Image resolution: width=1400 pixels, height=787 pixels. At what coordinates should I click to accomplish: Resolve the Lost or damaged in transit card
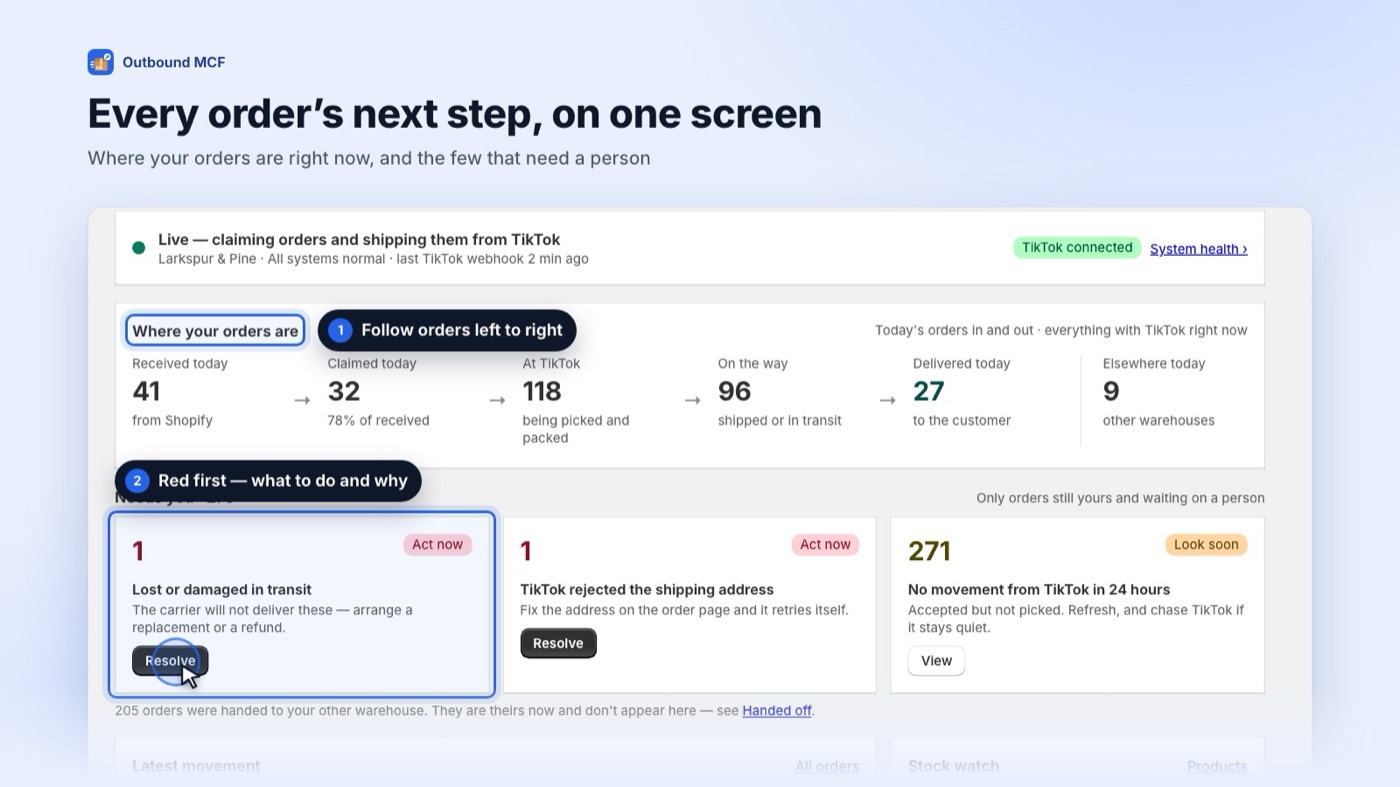pyautogui.click(x=170, y=661)
